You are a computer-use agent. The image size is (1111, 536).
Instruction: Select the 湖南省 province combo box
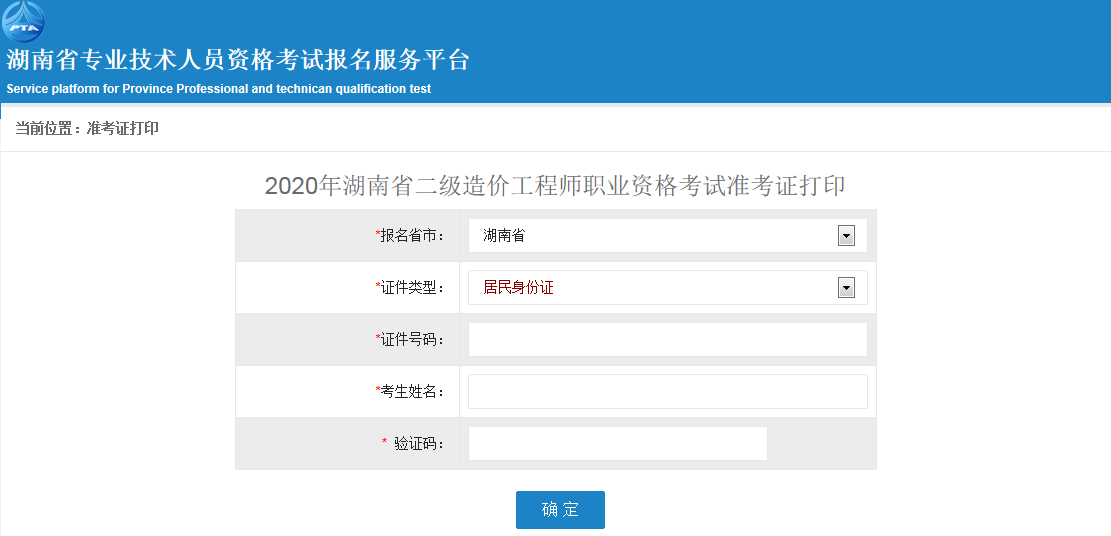tap(667, 235)
